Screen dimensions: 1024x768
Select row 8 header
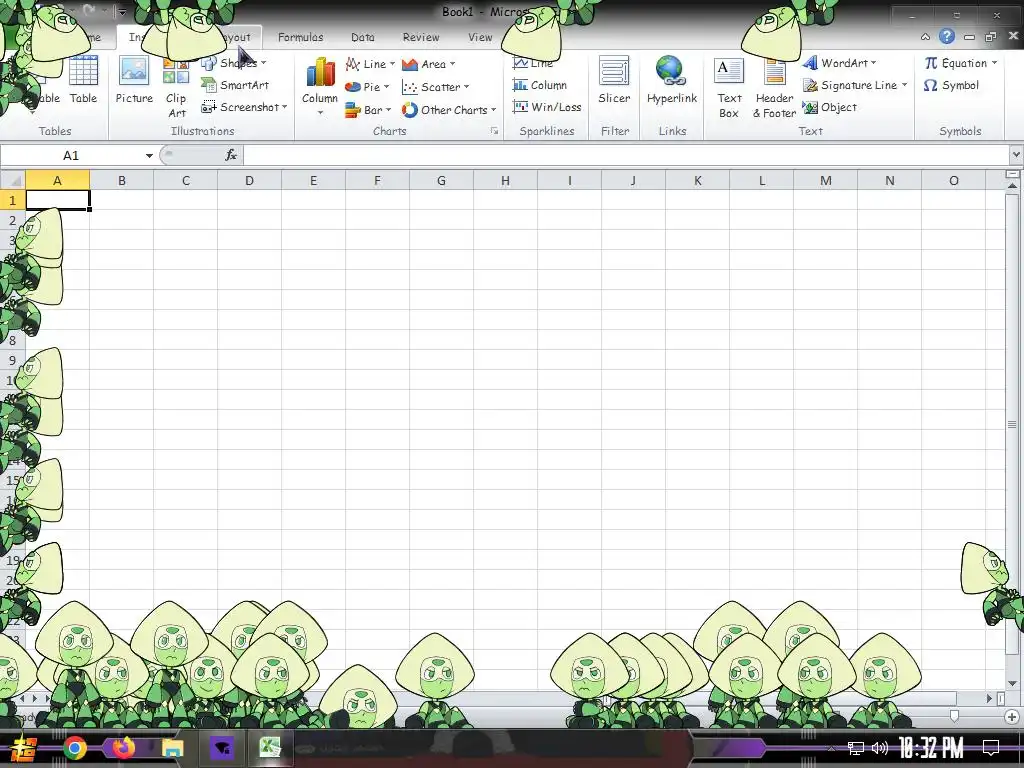point(12,340)
